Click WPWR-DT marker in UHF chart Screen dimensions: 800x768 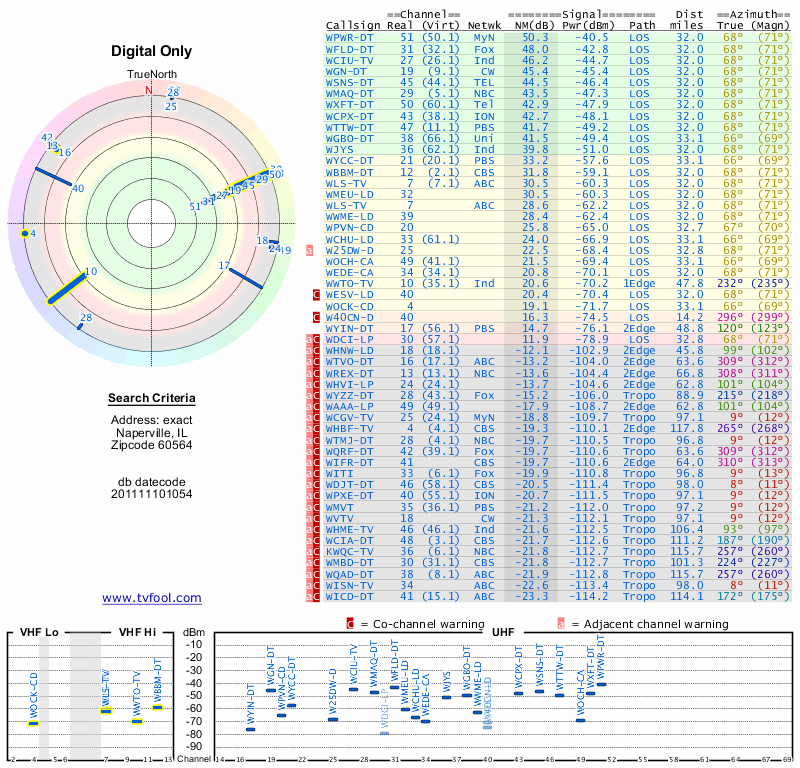pos(602,684)
